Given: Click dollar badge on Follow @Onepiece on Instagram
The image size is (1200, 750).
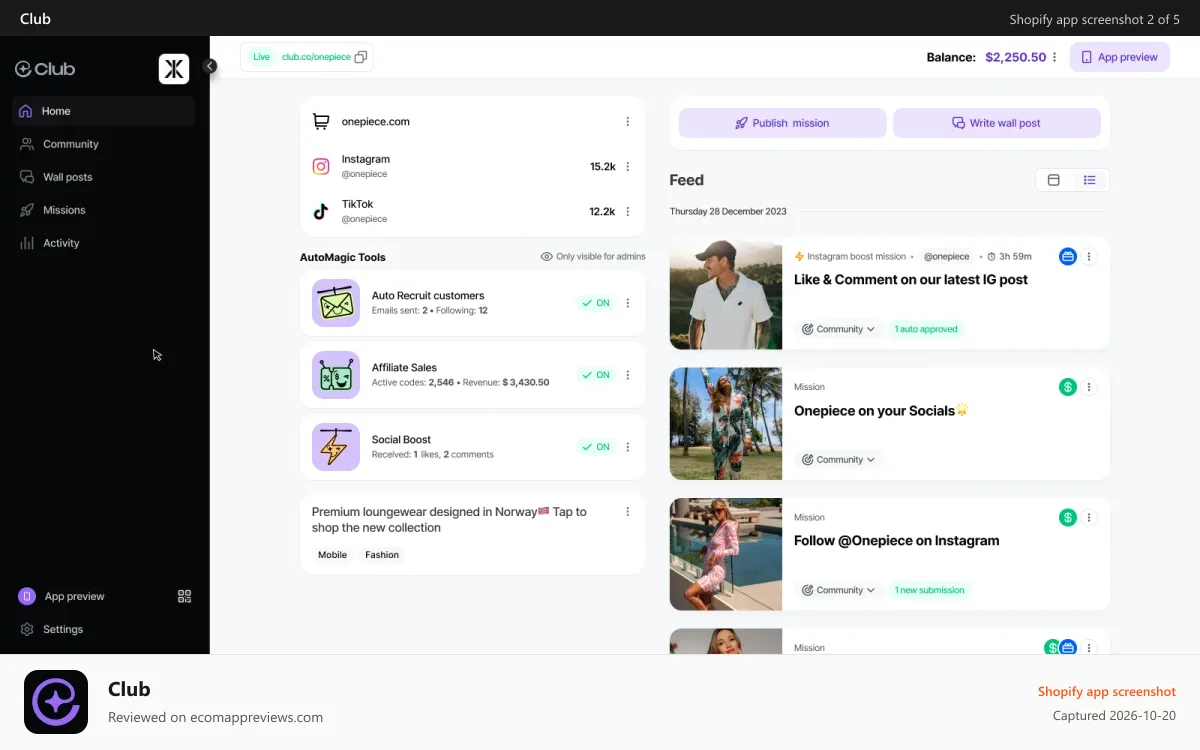Looking at the screenshot, I should click(1068, 517).
